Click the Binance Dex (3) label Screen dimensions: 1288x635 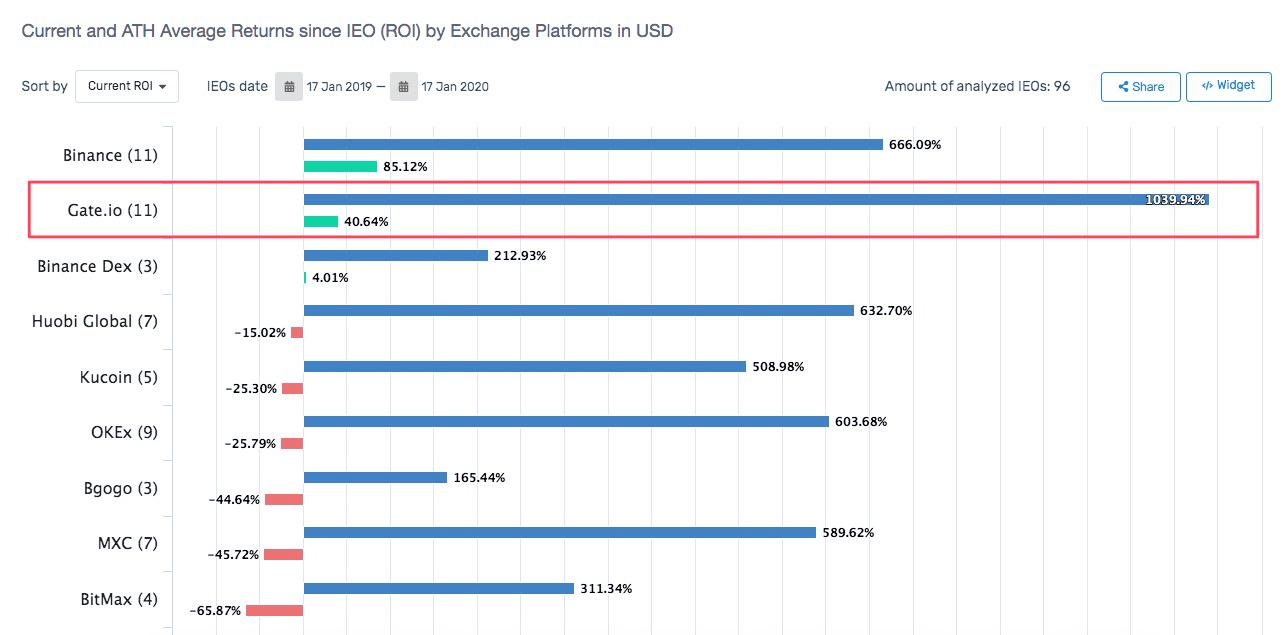click(97, 266)
